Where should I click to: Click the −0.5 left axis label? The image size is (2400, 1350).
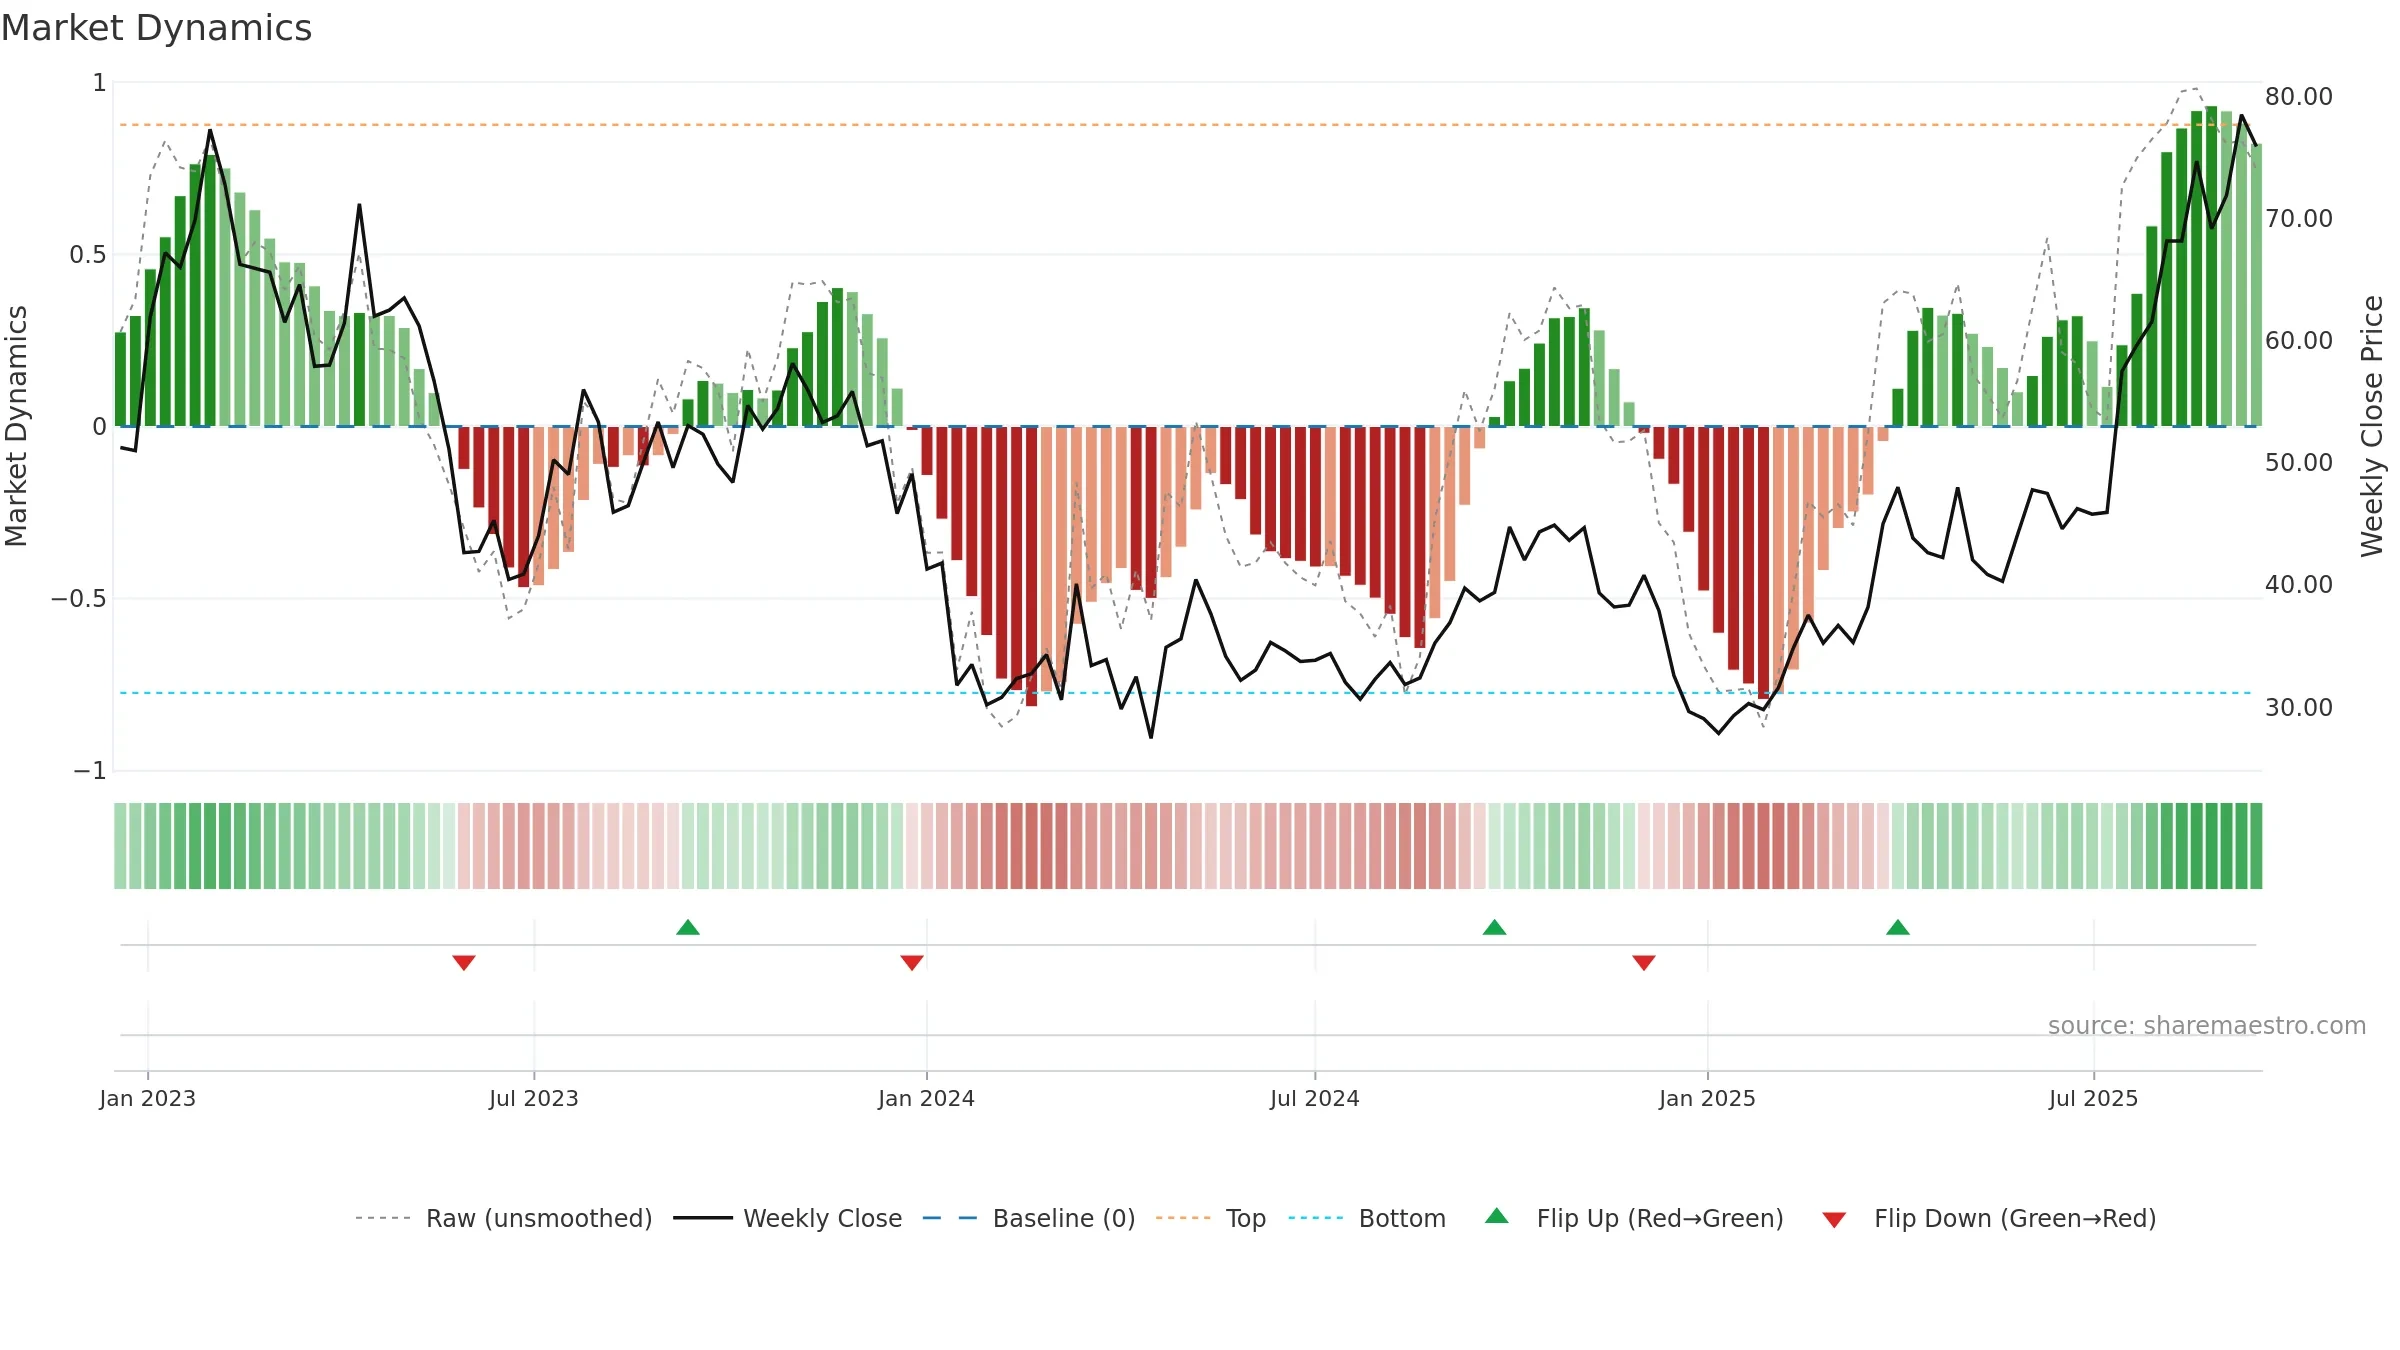[x=78, y=599]
